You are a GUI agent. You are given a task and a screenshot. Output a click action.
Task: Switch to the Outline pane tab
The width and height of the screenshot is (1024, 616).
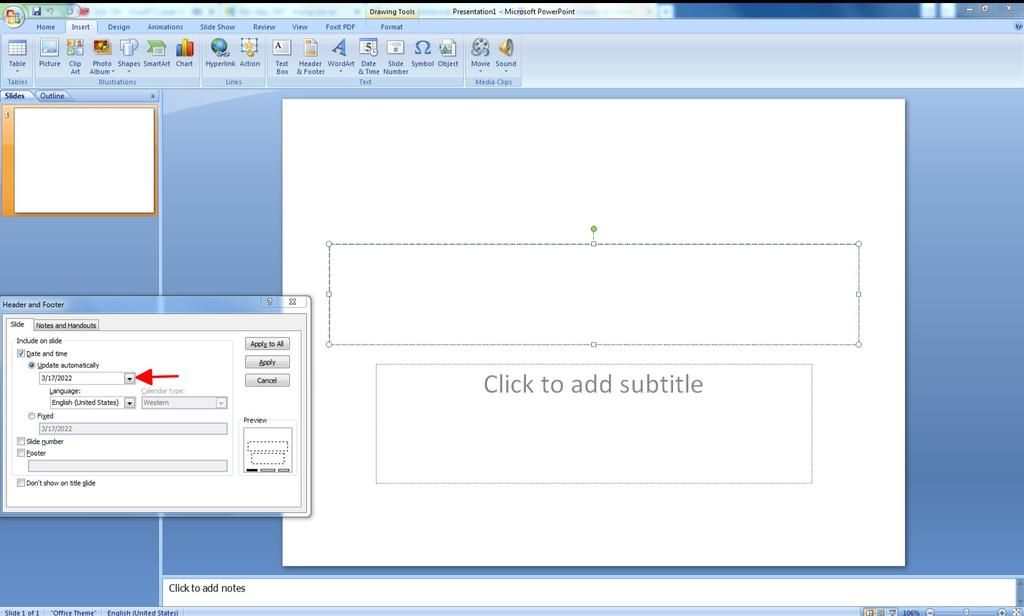(x=52, y=96)
